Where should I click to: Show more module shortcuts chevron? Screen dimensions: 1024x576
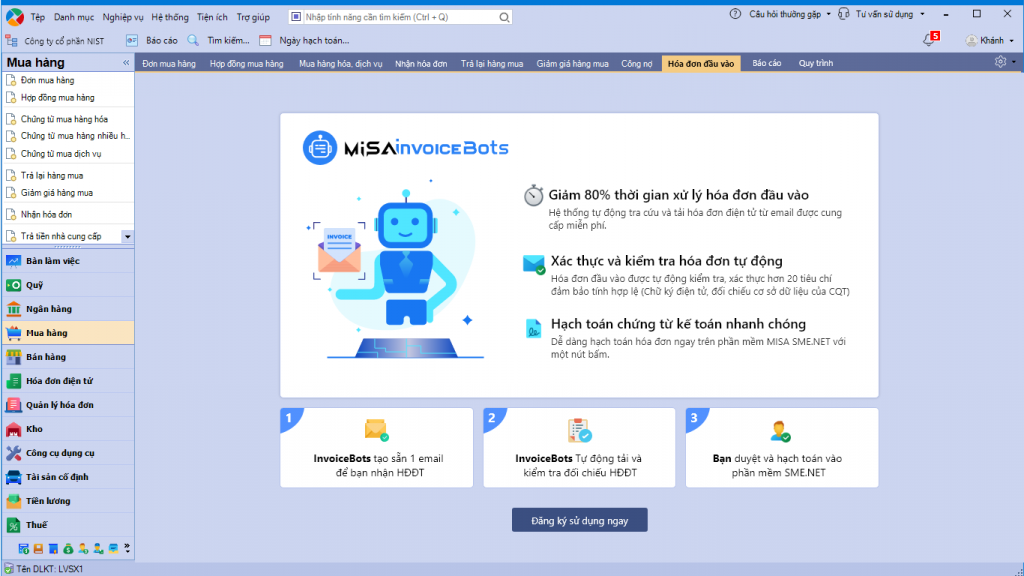(127, 549)
